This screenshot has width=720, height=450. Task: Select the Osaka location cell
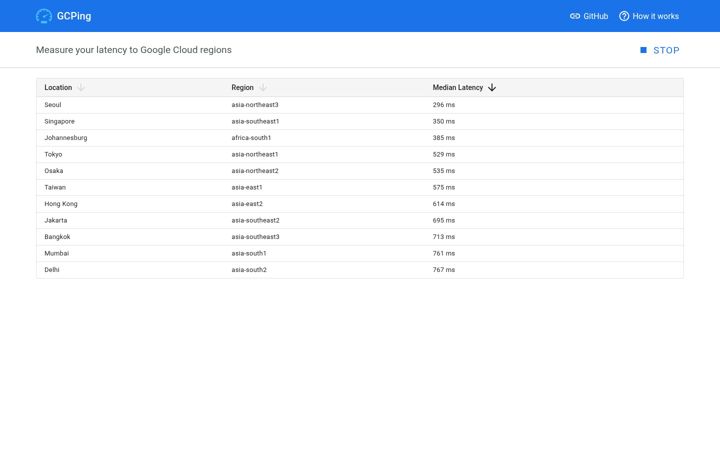(x=54, y=171)
